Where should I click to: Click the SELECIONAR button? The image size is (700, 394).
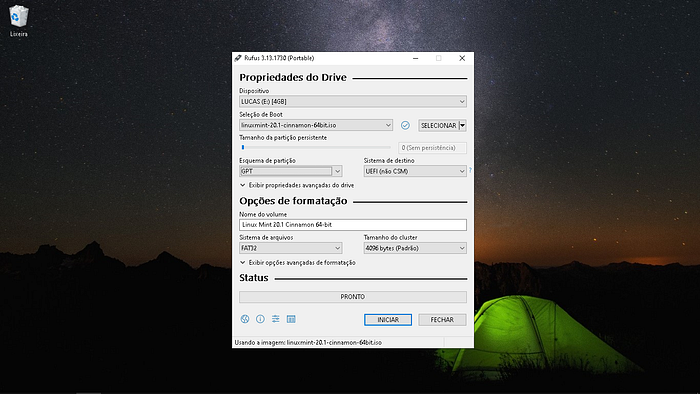tap(439, 125)
